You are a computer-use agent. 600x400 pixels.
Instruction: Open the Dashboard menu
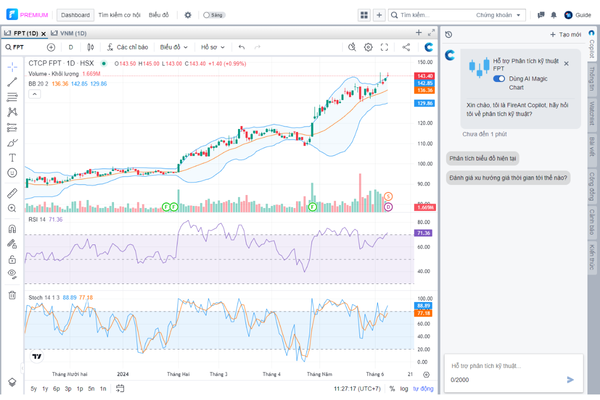75,15
